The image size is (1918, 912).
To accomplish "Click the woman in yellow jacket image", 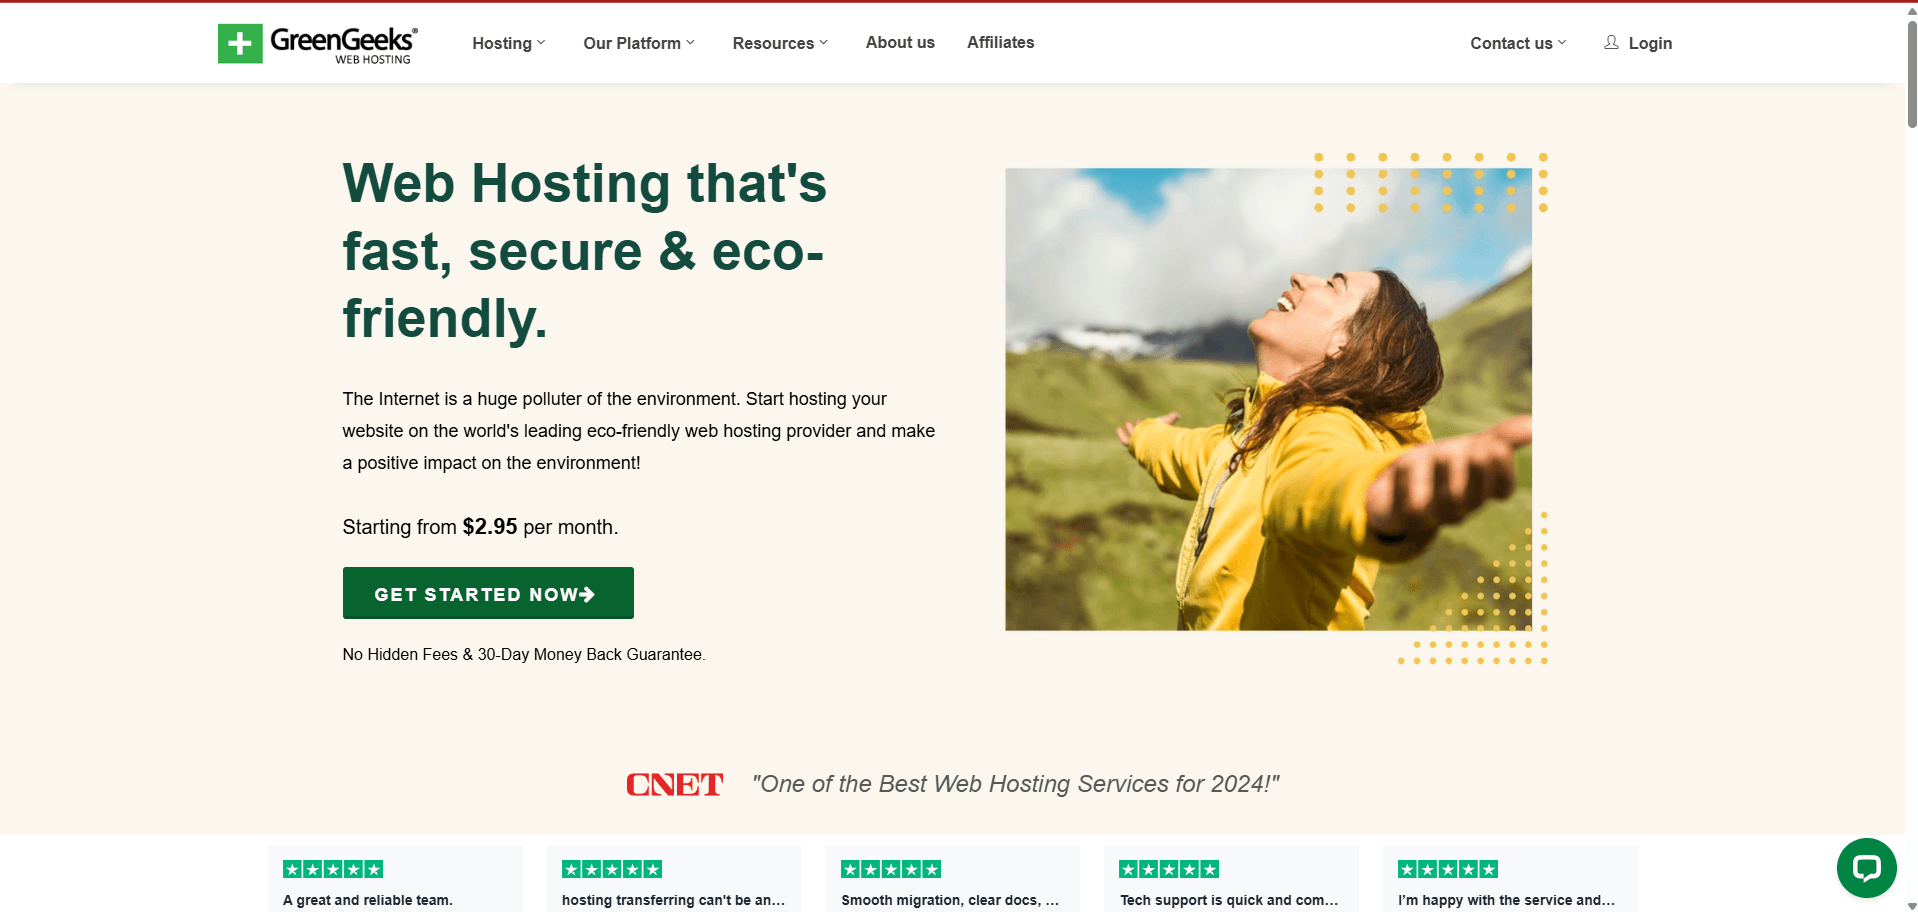I will [x=1268, y=399].
